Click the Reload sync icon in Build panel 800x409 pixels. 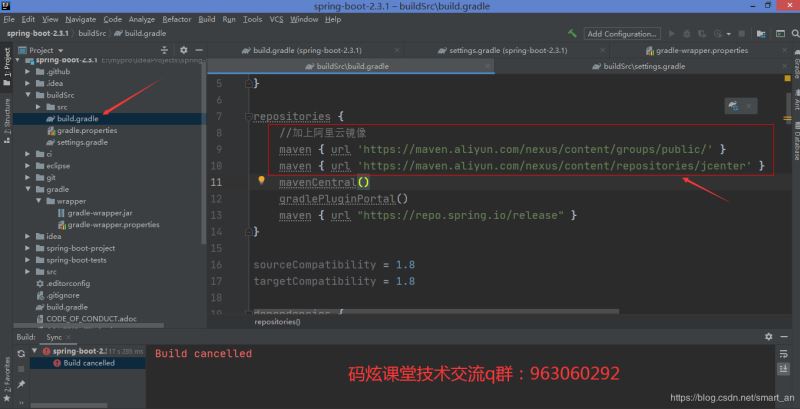pos(21,353)
